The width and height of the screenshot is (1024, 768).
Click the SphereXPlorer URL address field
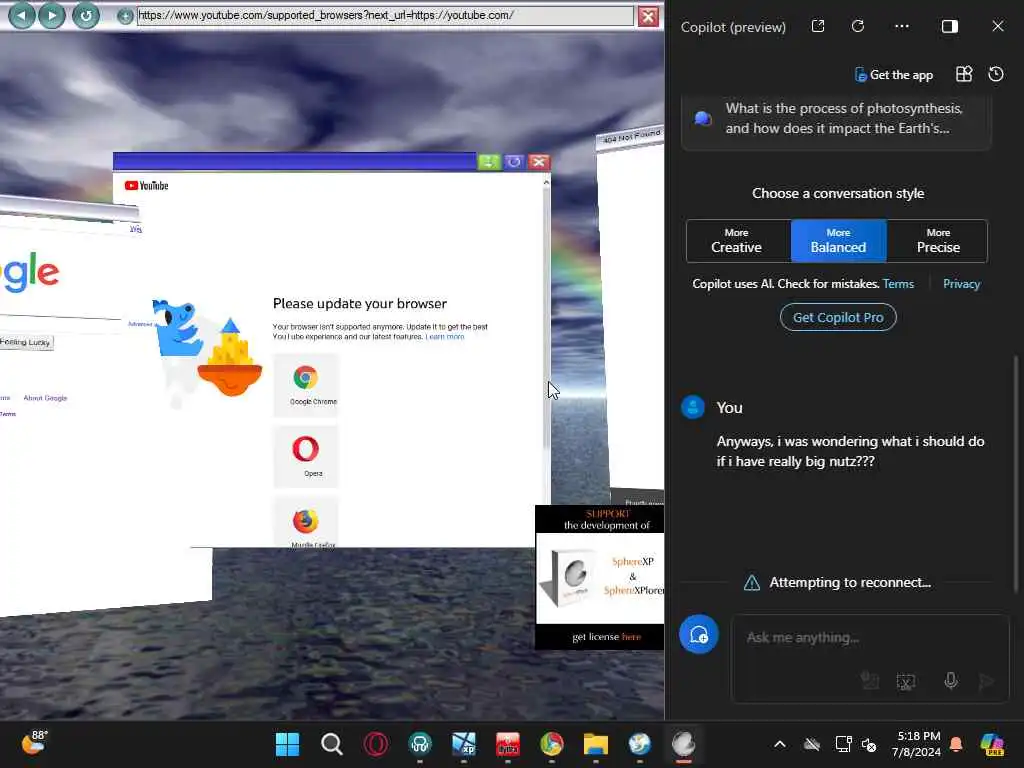click(x=385, y=16)
